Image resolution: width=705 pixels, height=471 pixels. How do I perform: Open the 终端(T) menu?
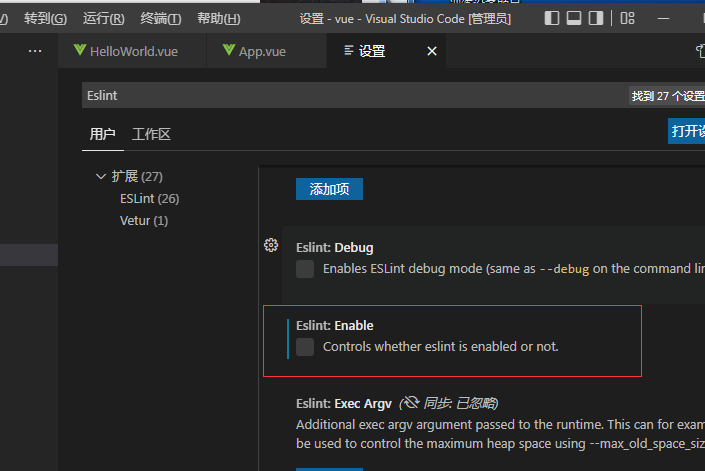[161, 18]
